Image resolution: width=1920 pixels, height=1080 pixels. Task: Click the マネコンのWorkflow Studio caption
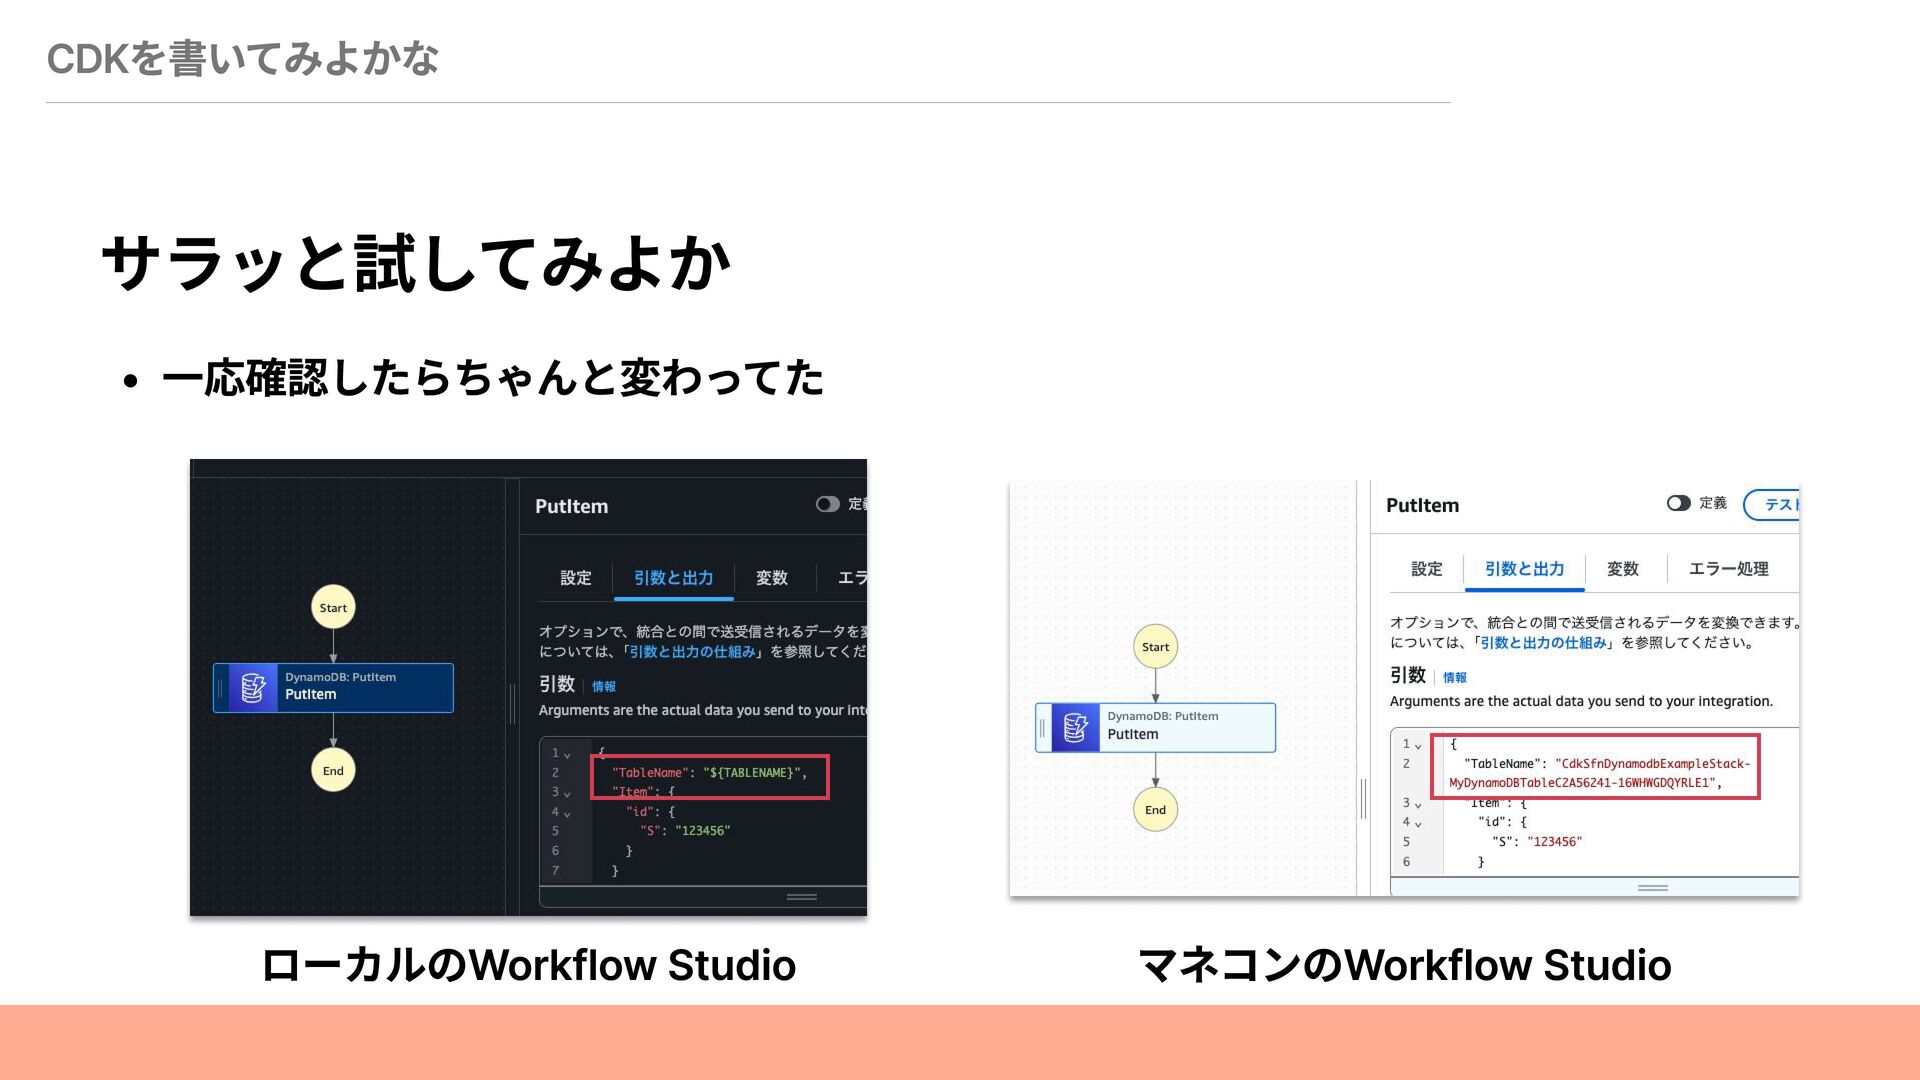coord(1404,965)
